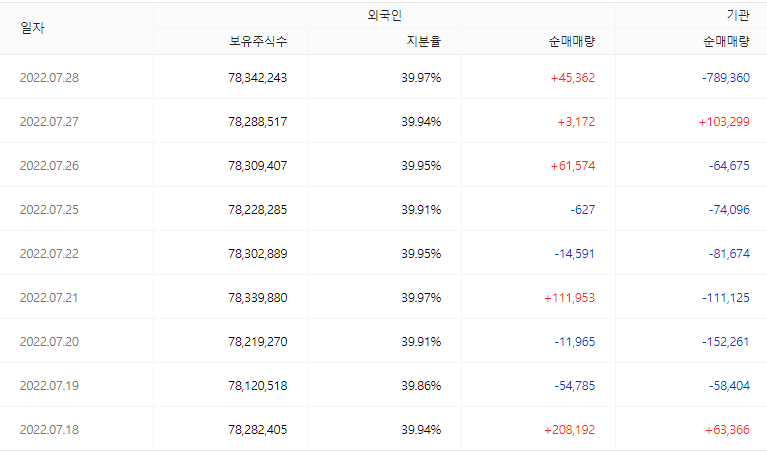This screenshot has width=767, height=453.
Task: Click foreign net volume +3,172
Action: (x=576, y=122)
